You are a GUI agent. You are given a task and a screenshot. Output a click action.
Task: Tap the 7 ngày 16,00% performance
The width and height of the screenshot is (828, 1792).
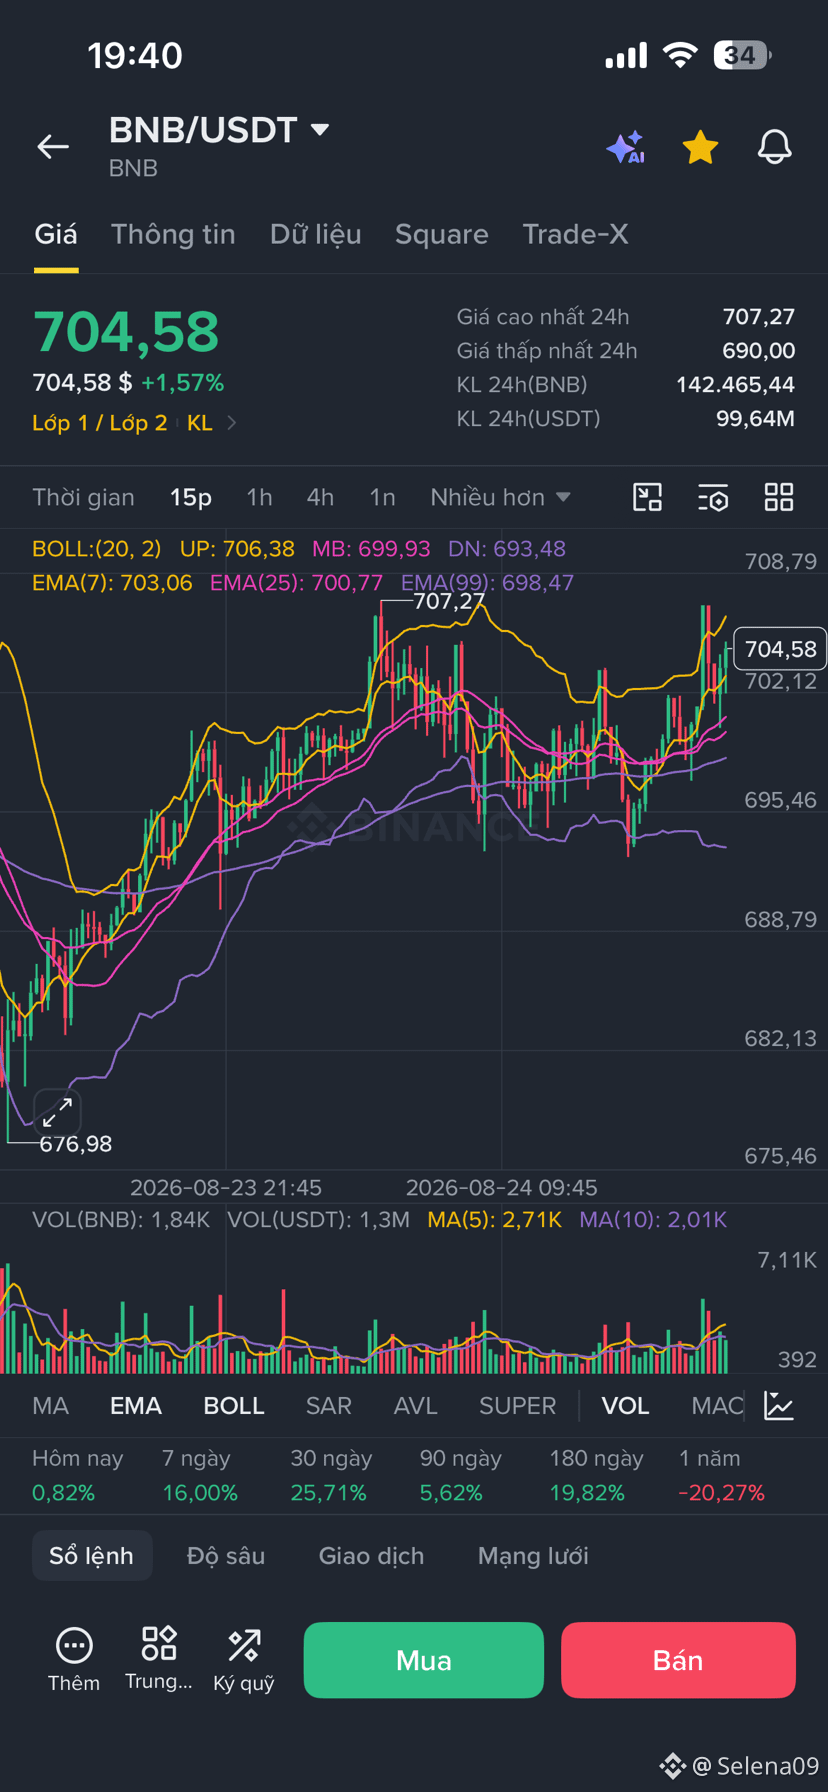200,1475
